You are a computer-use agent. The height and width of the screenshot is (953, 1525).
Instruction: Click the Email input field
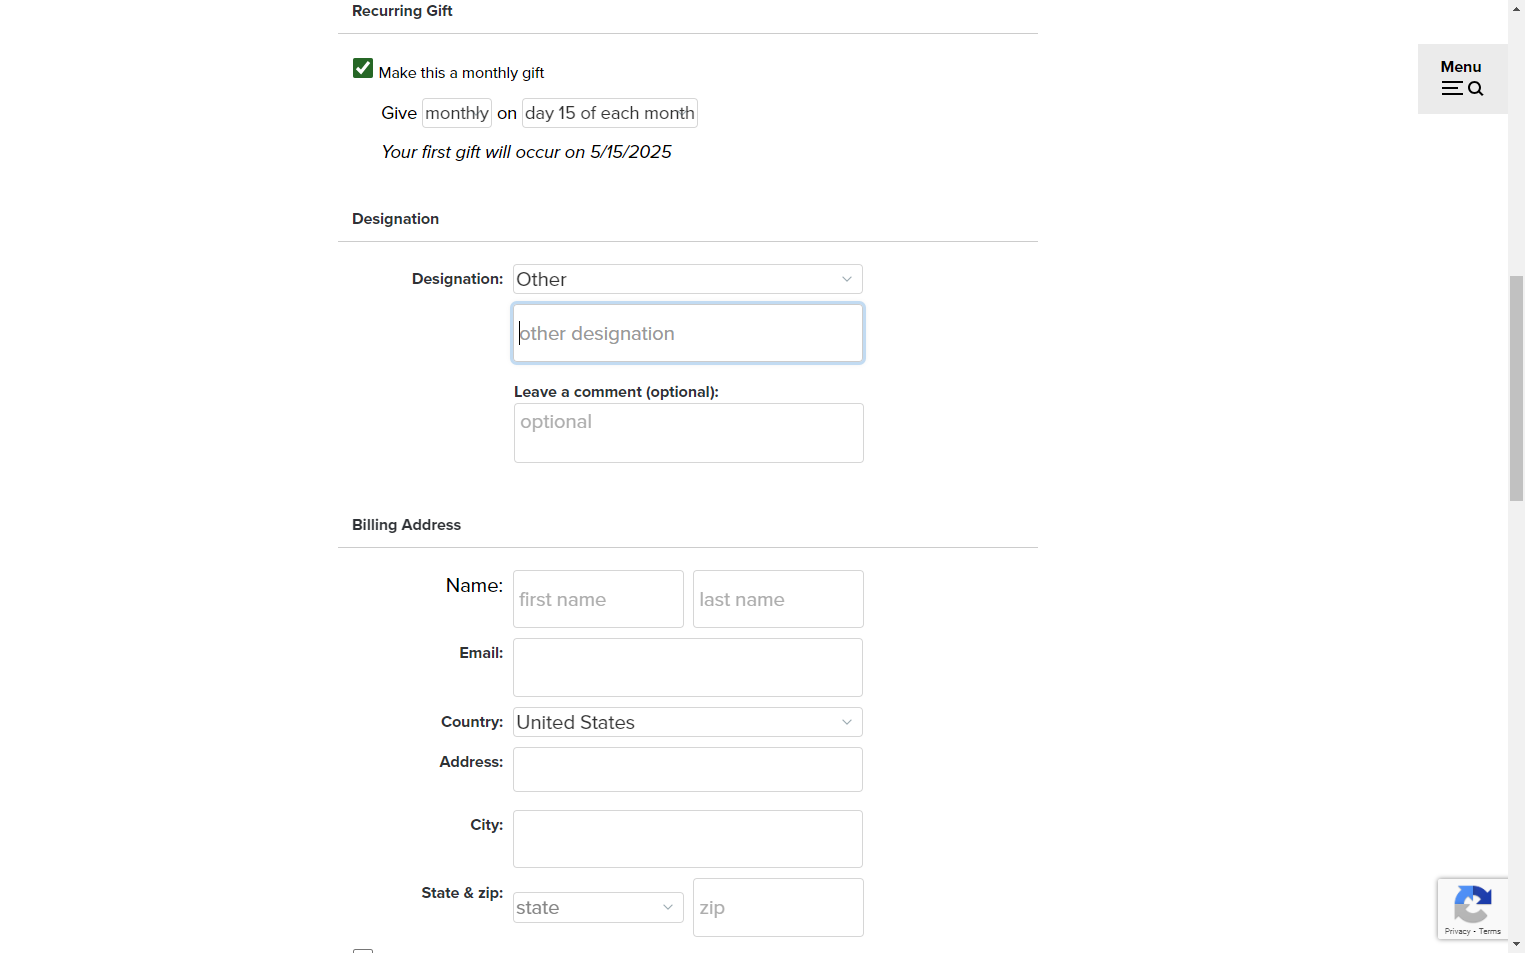[x=688, y=667]
